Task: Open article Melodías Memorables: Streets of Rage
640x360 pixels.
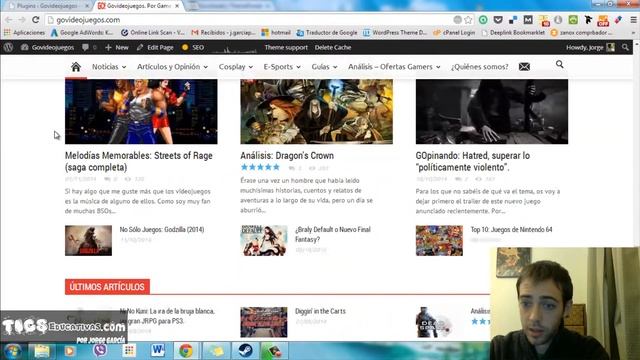Action: [139, 161]
